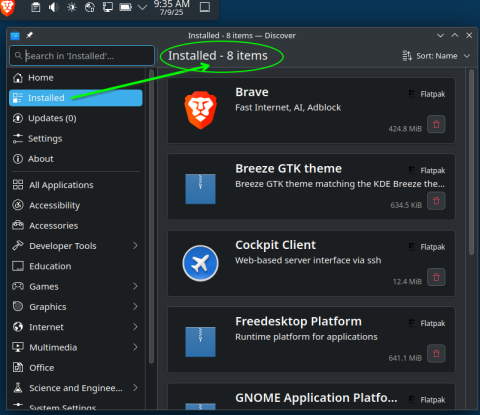Expand the Games category arrow
The width and height of the screenshot is (480, 415).
pos(135,286)
